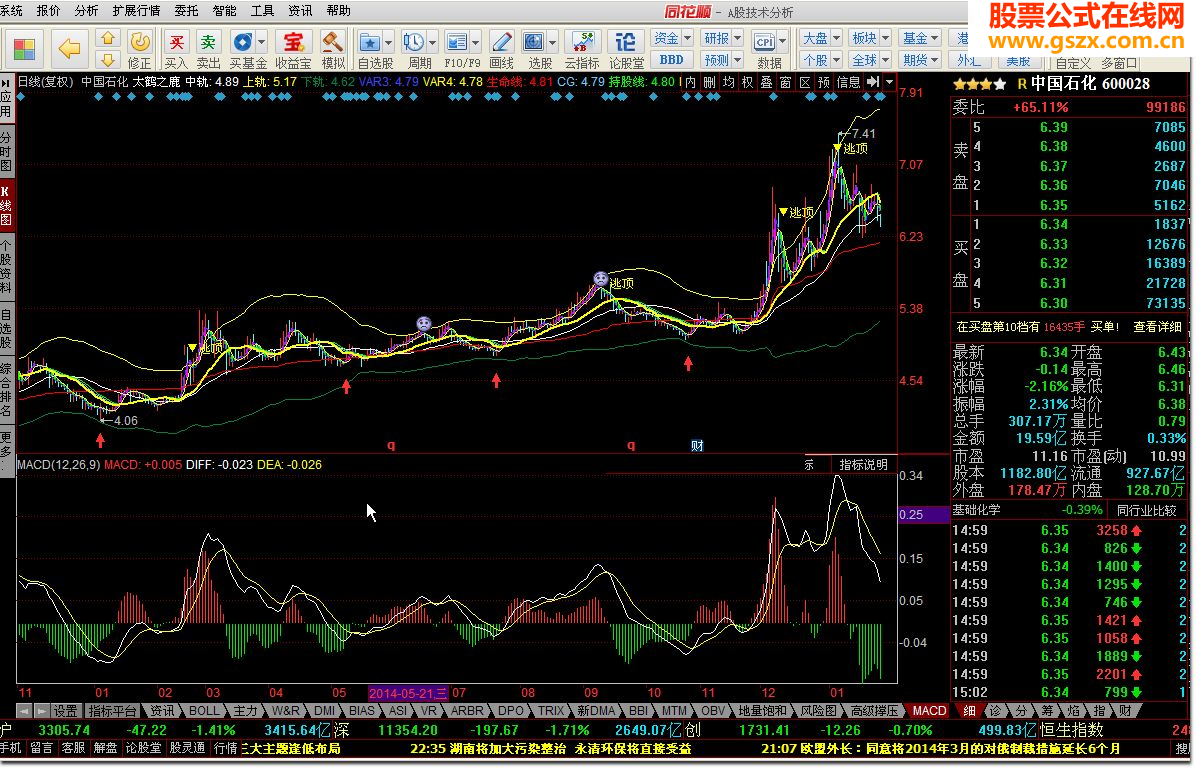This screenshot has height=768, width=1196.
Task: Switch to the OBV indicator tab
Action: click(713, 711)
